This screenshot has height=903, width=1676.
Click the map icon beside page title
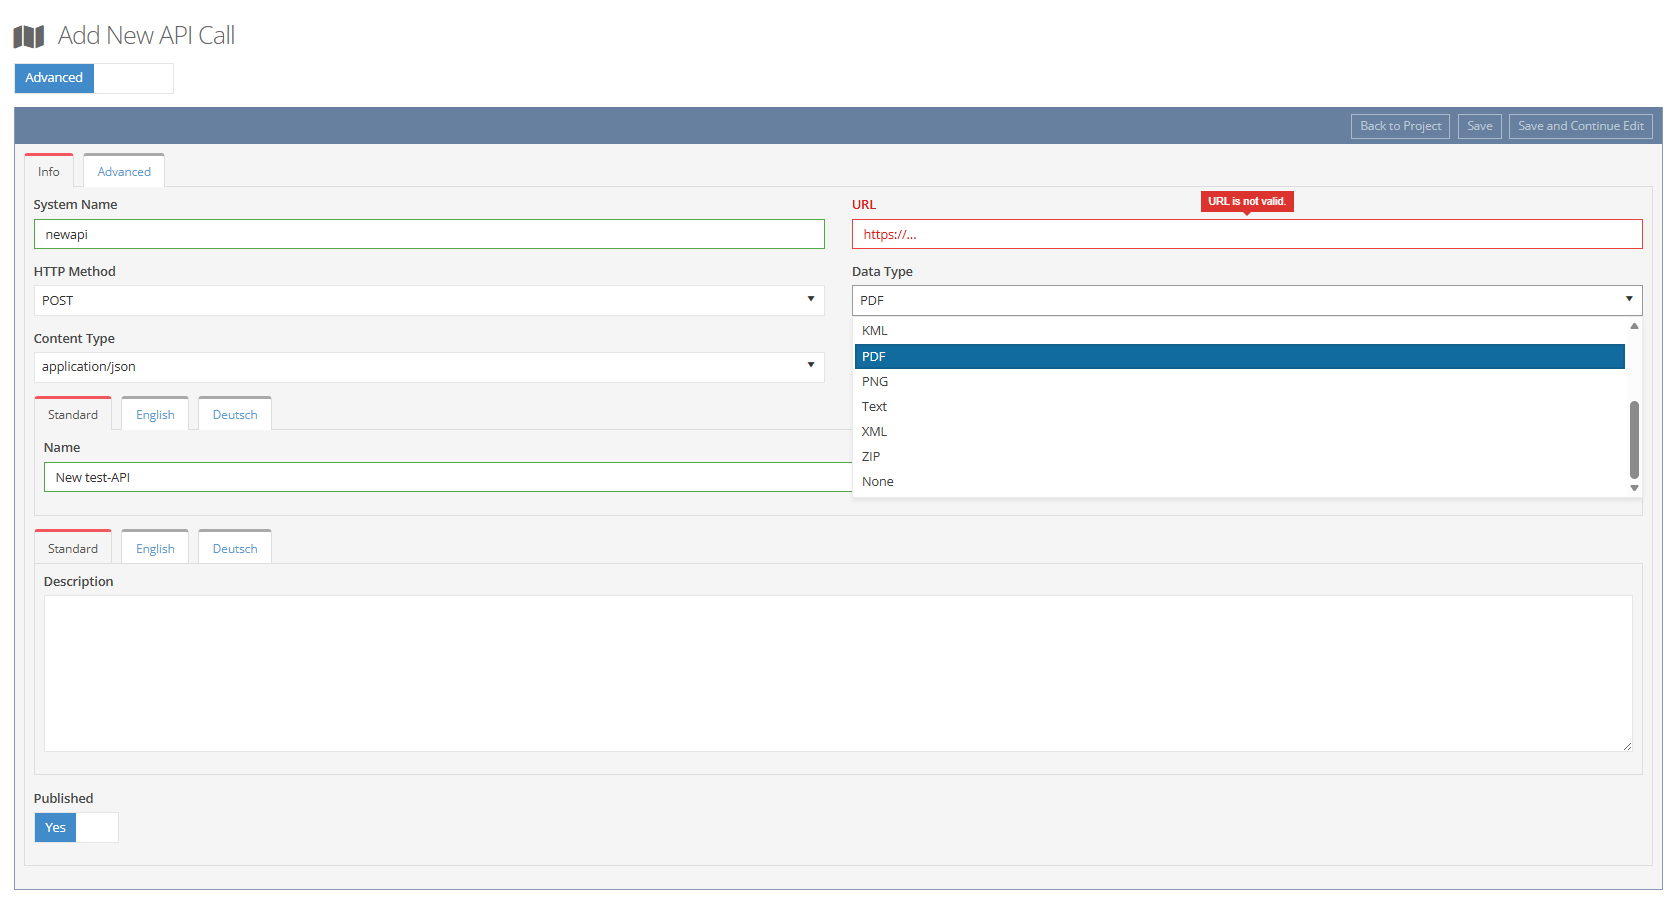[29, 37]
